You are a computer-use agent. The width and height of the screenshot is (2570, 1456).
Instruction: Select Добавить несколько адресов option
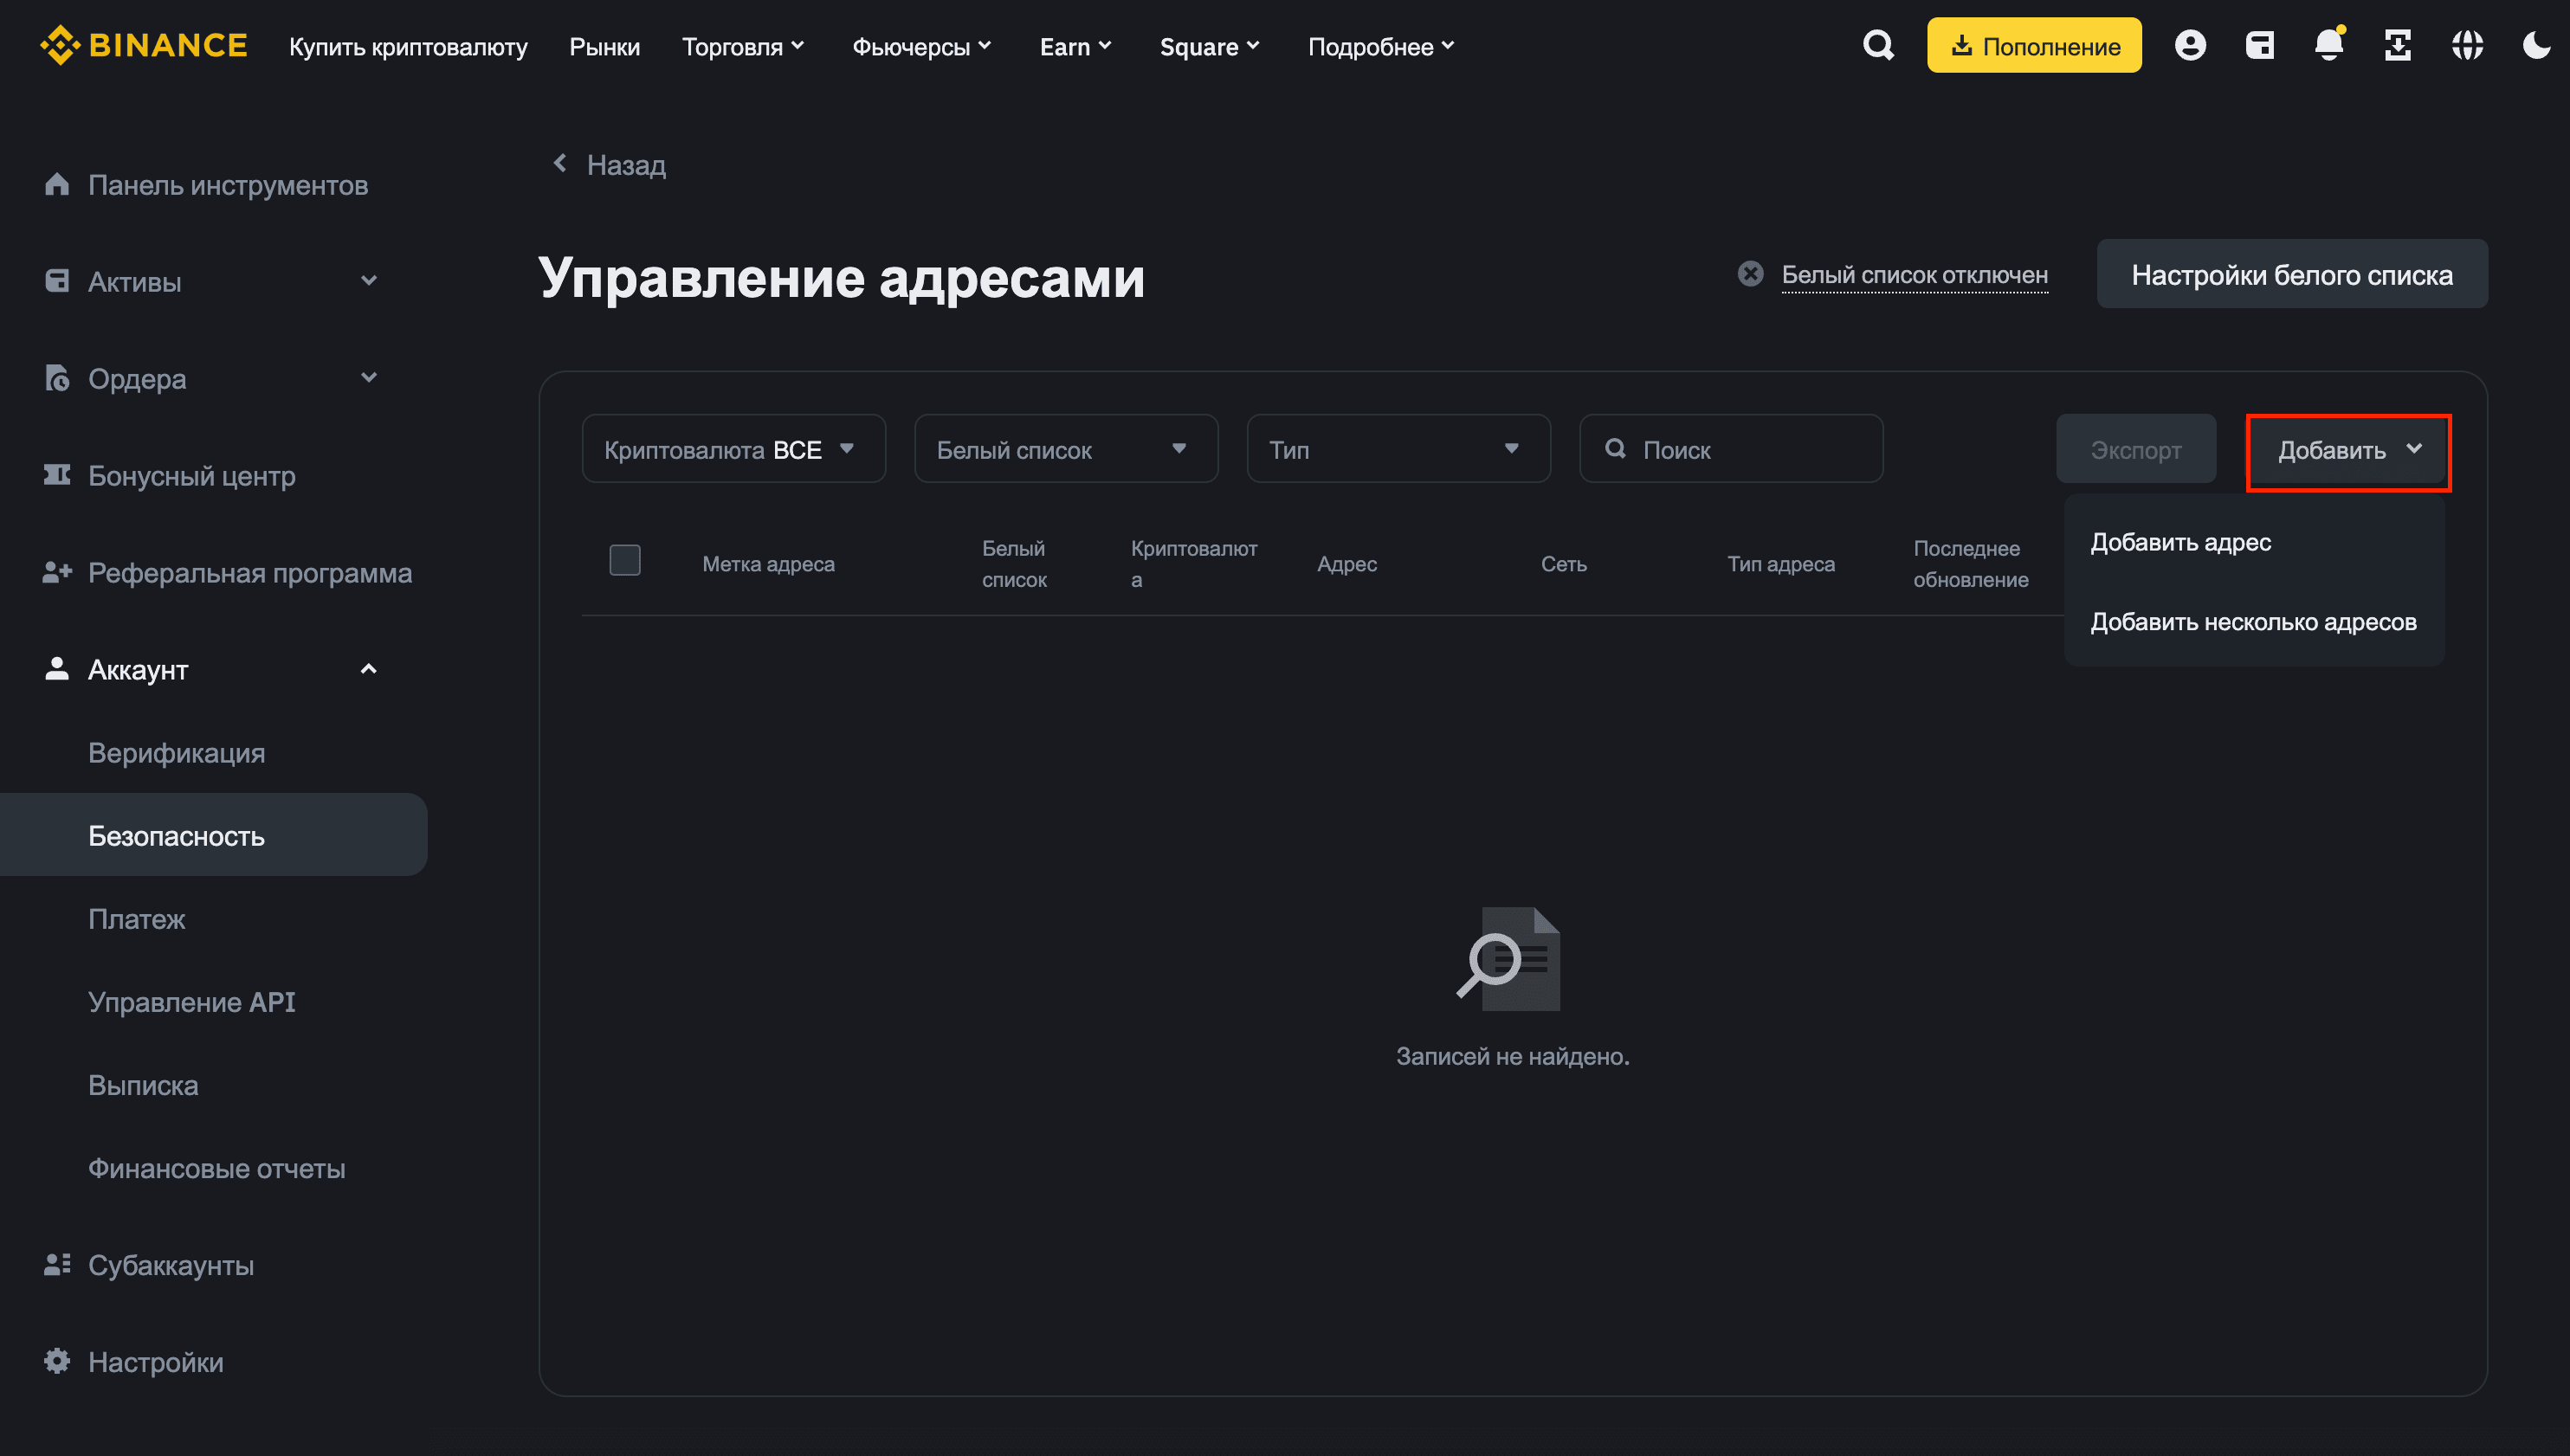click(x=2252, y=622)
